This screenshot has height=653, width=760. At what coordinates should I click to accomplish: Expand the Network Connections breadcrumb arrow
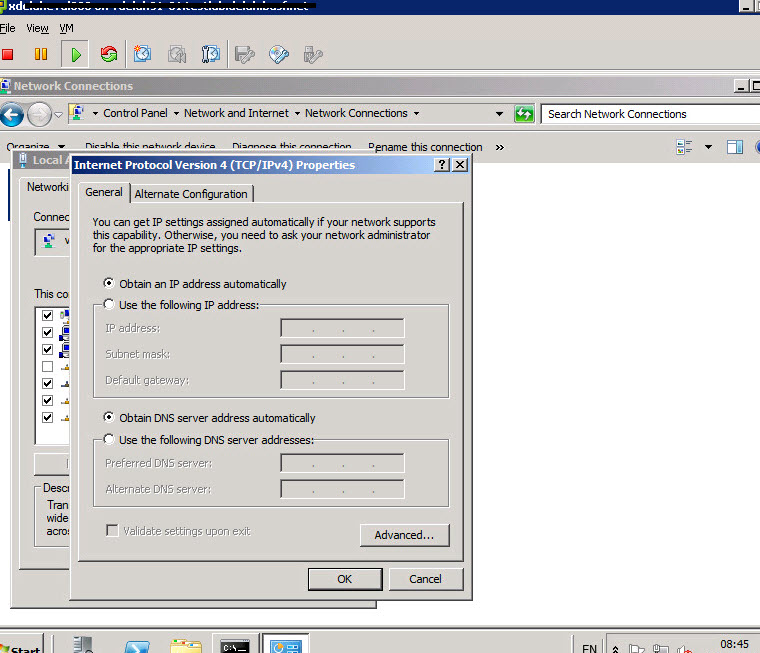click(416, 113)
